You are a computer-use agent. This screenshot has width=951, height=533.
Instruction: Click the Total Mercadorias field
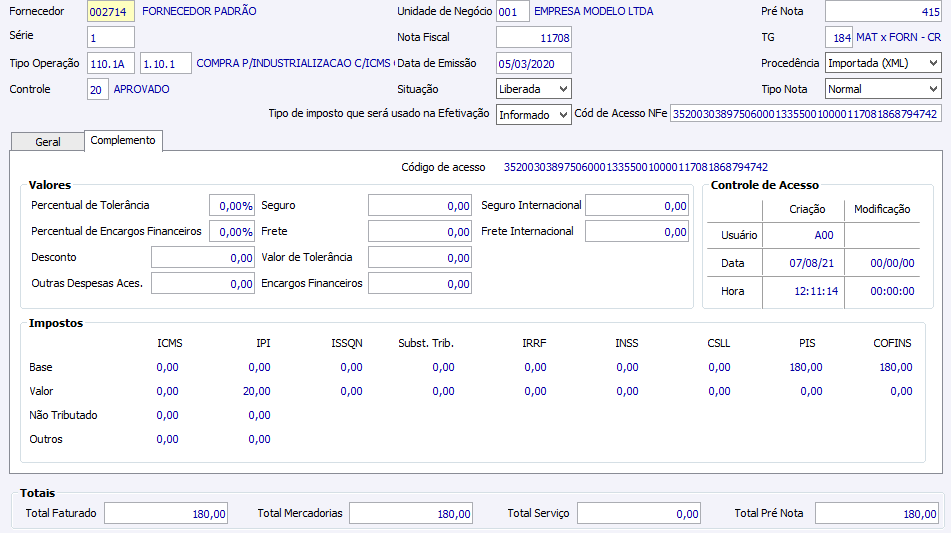point(411,514)
